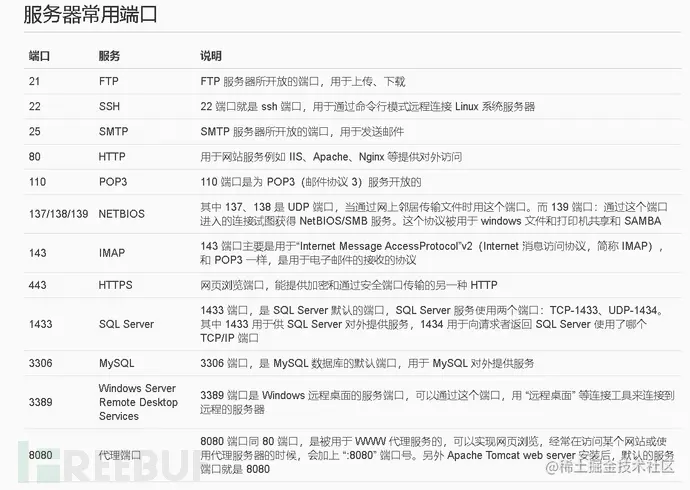This screenshot has height=490, width=690.
Task: Click the description about 发送邮件
Action: [x=302, y=132]
